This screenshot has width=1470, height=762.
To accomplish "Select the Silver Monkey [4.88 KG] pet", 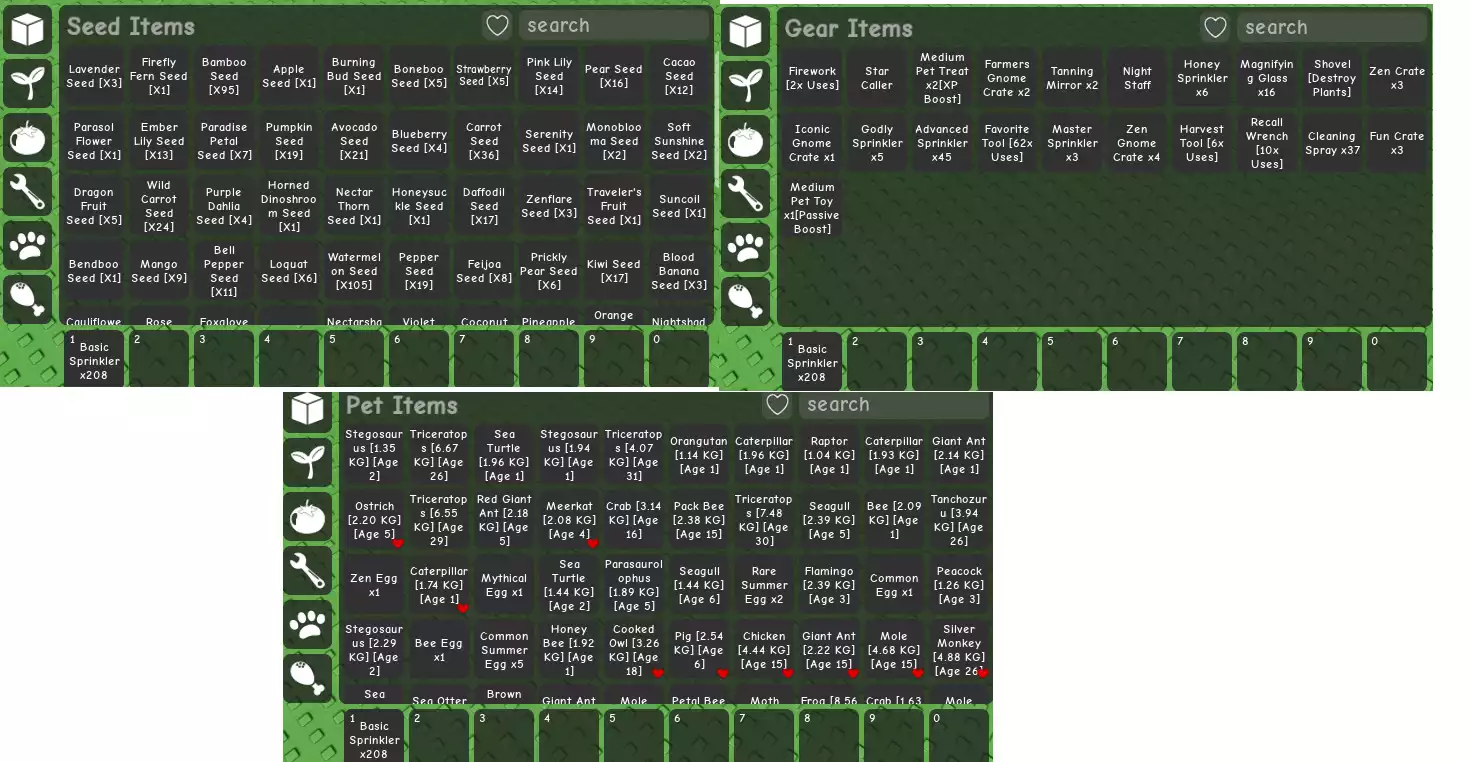I will (958, 650).
